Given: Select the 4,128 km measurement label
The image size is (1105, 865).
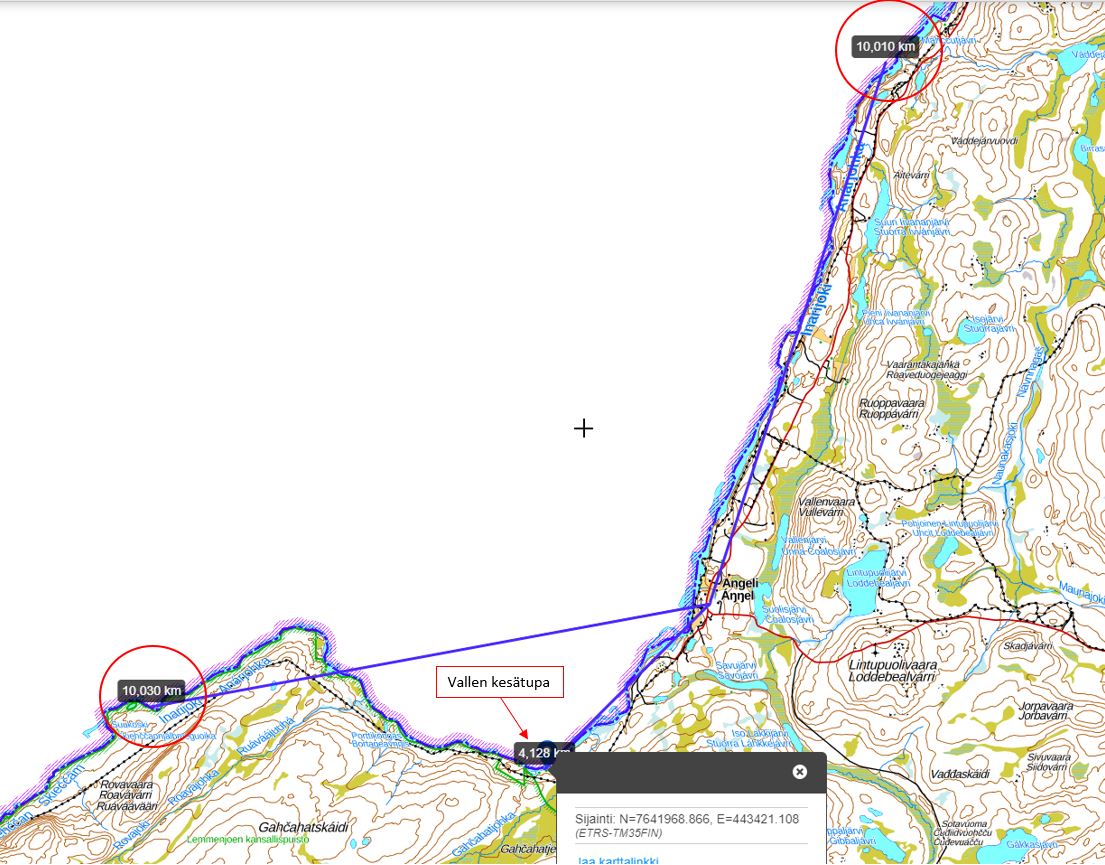Looking at the screenshot, I should [x=543, y=753].
